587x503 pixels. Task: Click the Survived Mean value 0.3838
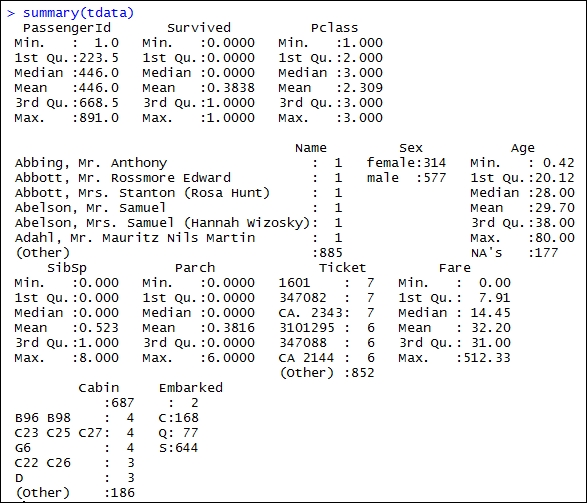[231, 88]
